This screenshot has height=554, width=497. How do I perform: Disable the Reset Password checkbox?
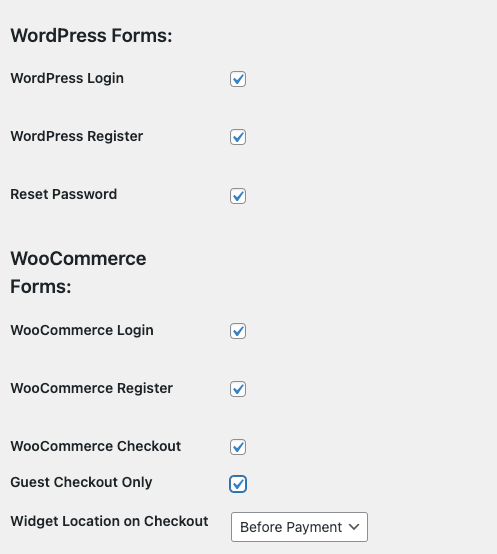point(238,196)
